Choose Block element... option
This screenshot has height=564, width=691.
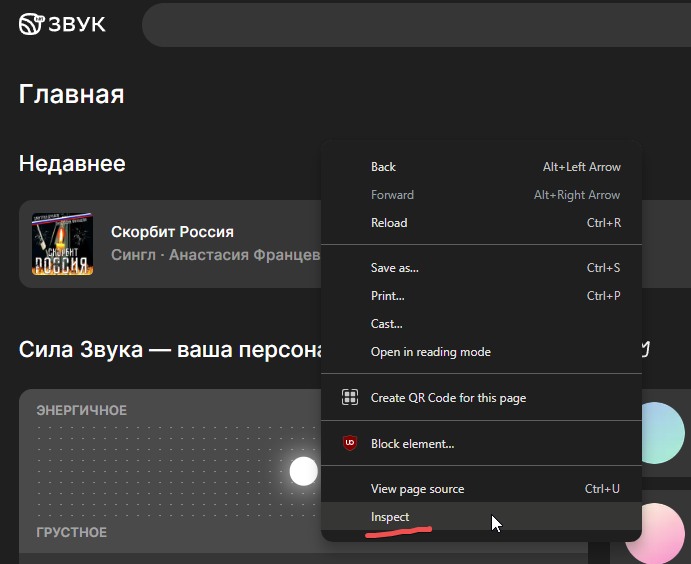481,444
